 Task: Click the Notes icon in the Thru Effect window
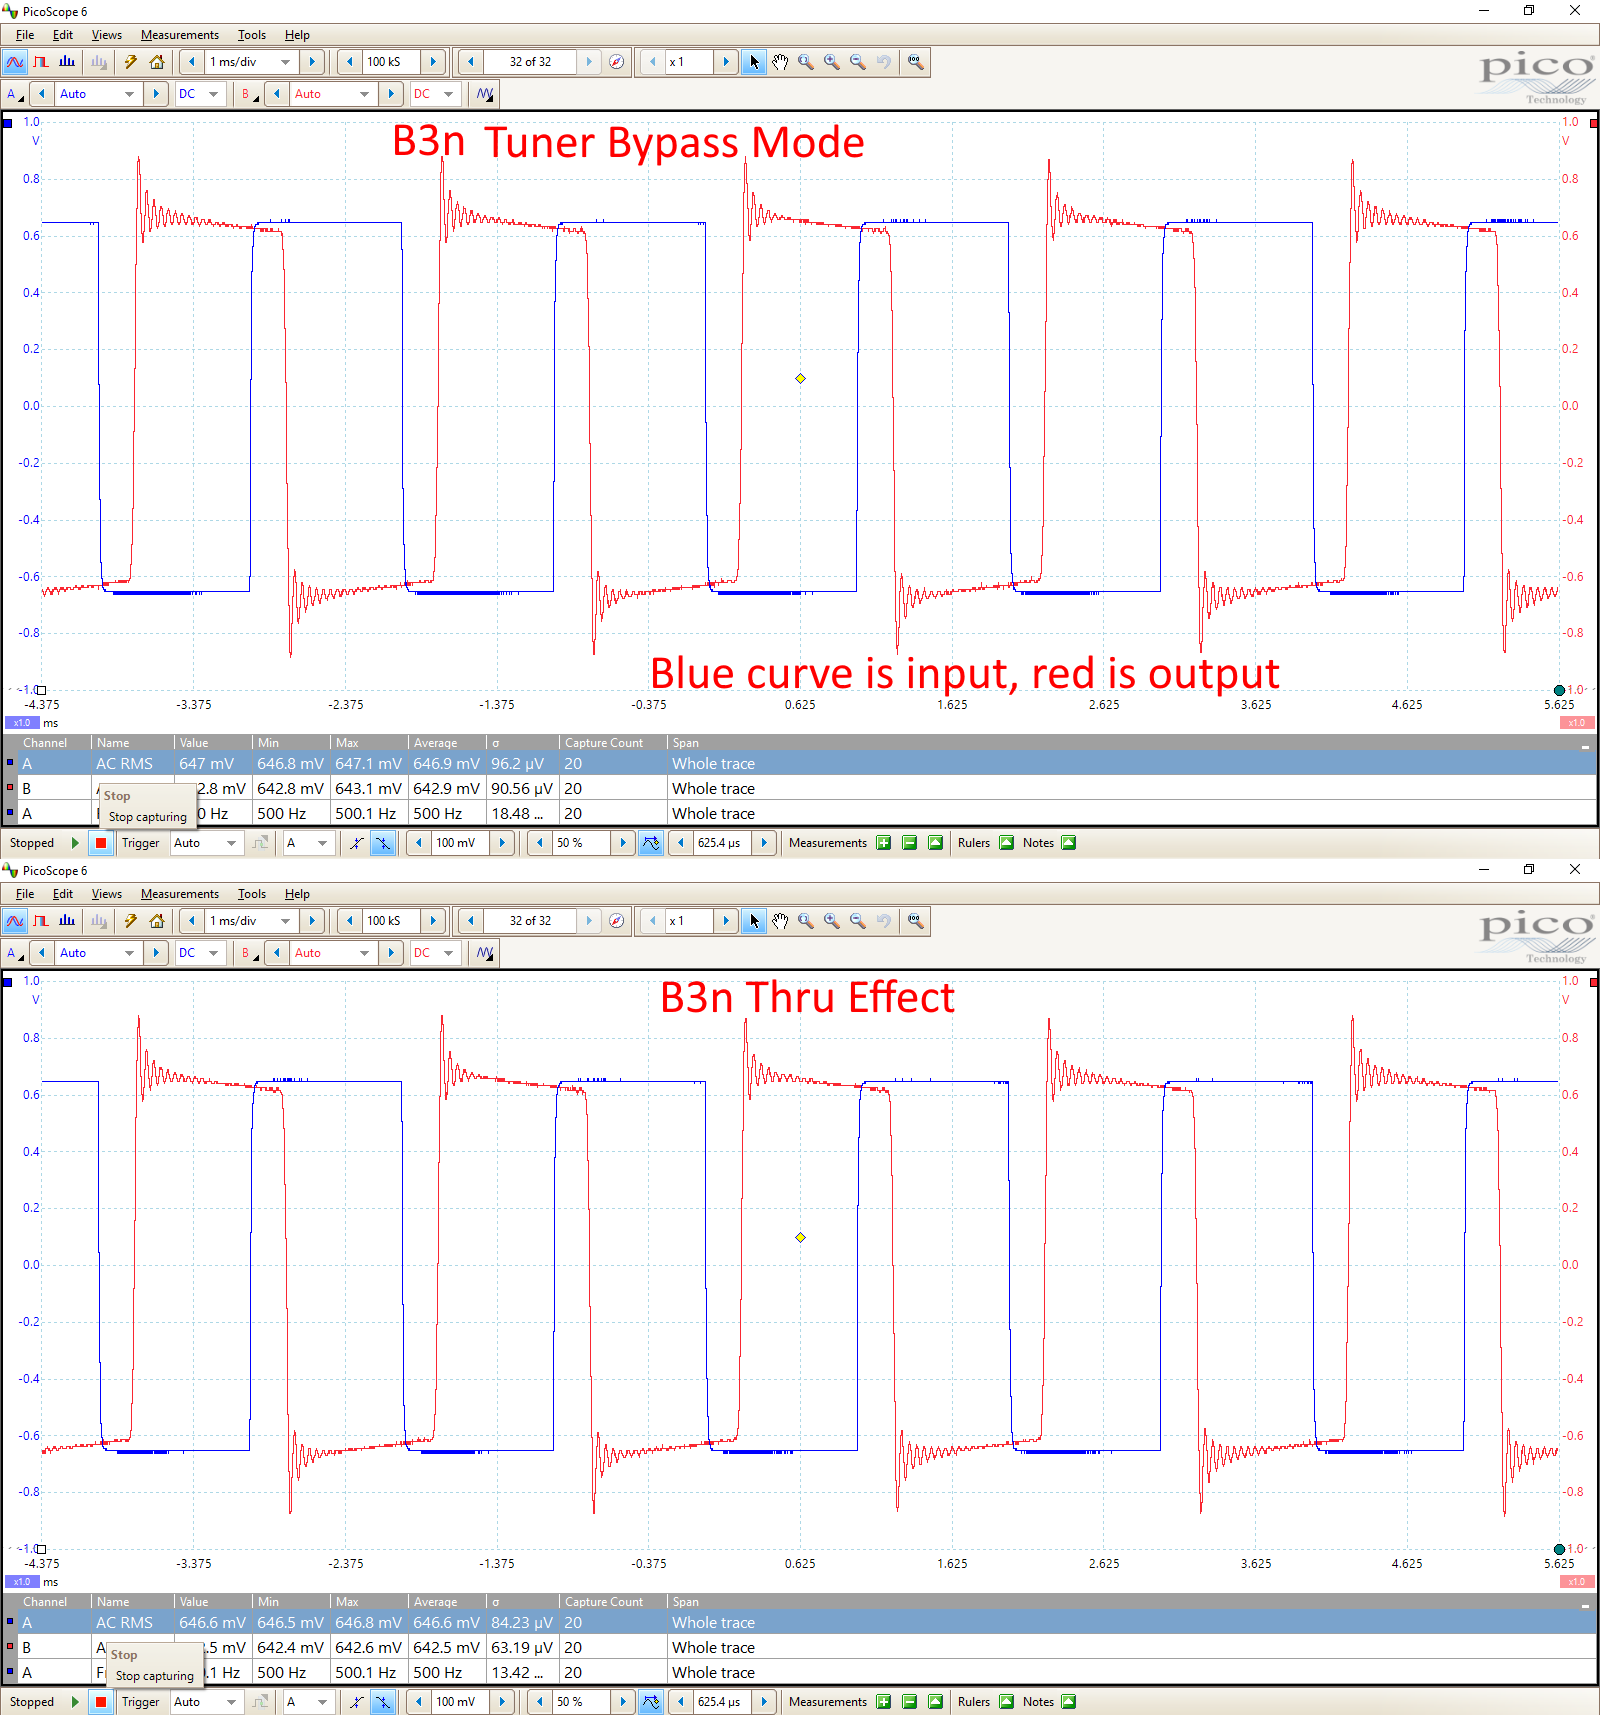click(1069, 1702)
